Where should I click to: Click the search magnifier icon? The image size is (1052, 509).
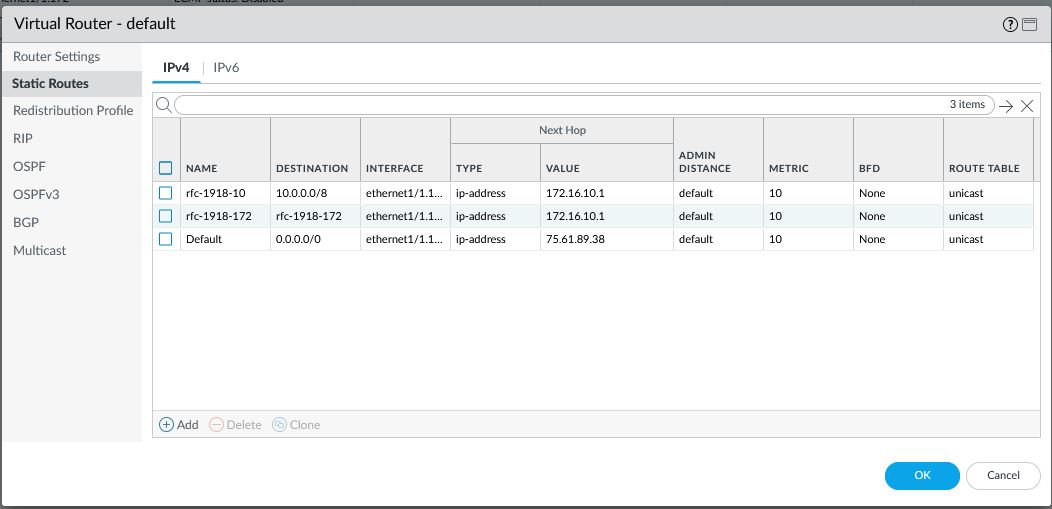tap(164, 104)
